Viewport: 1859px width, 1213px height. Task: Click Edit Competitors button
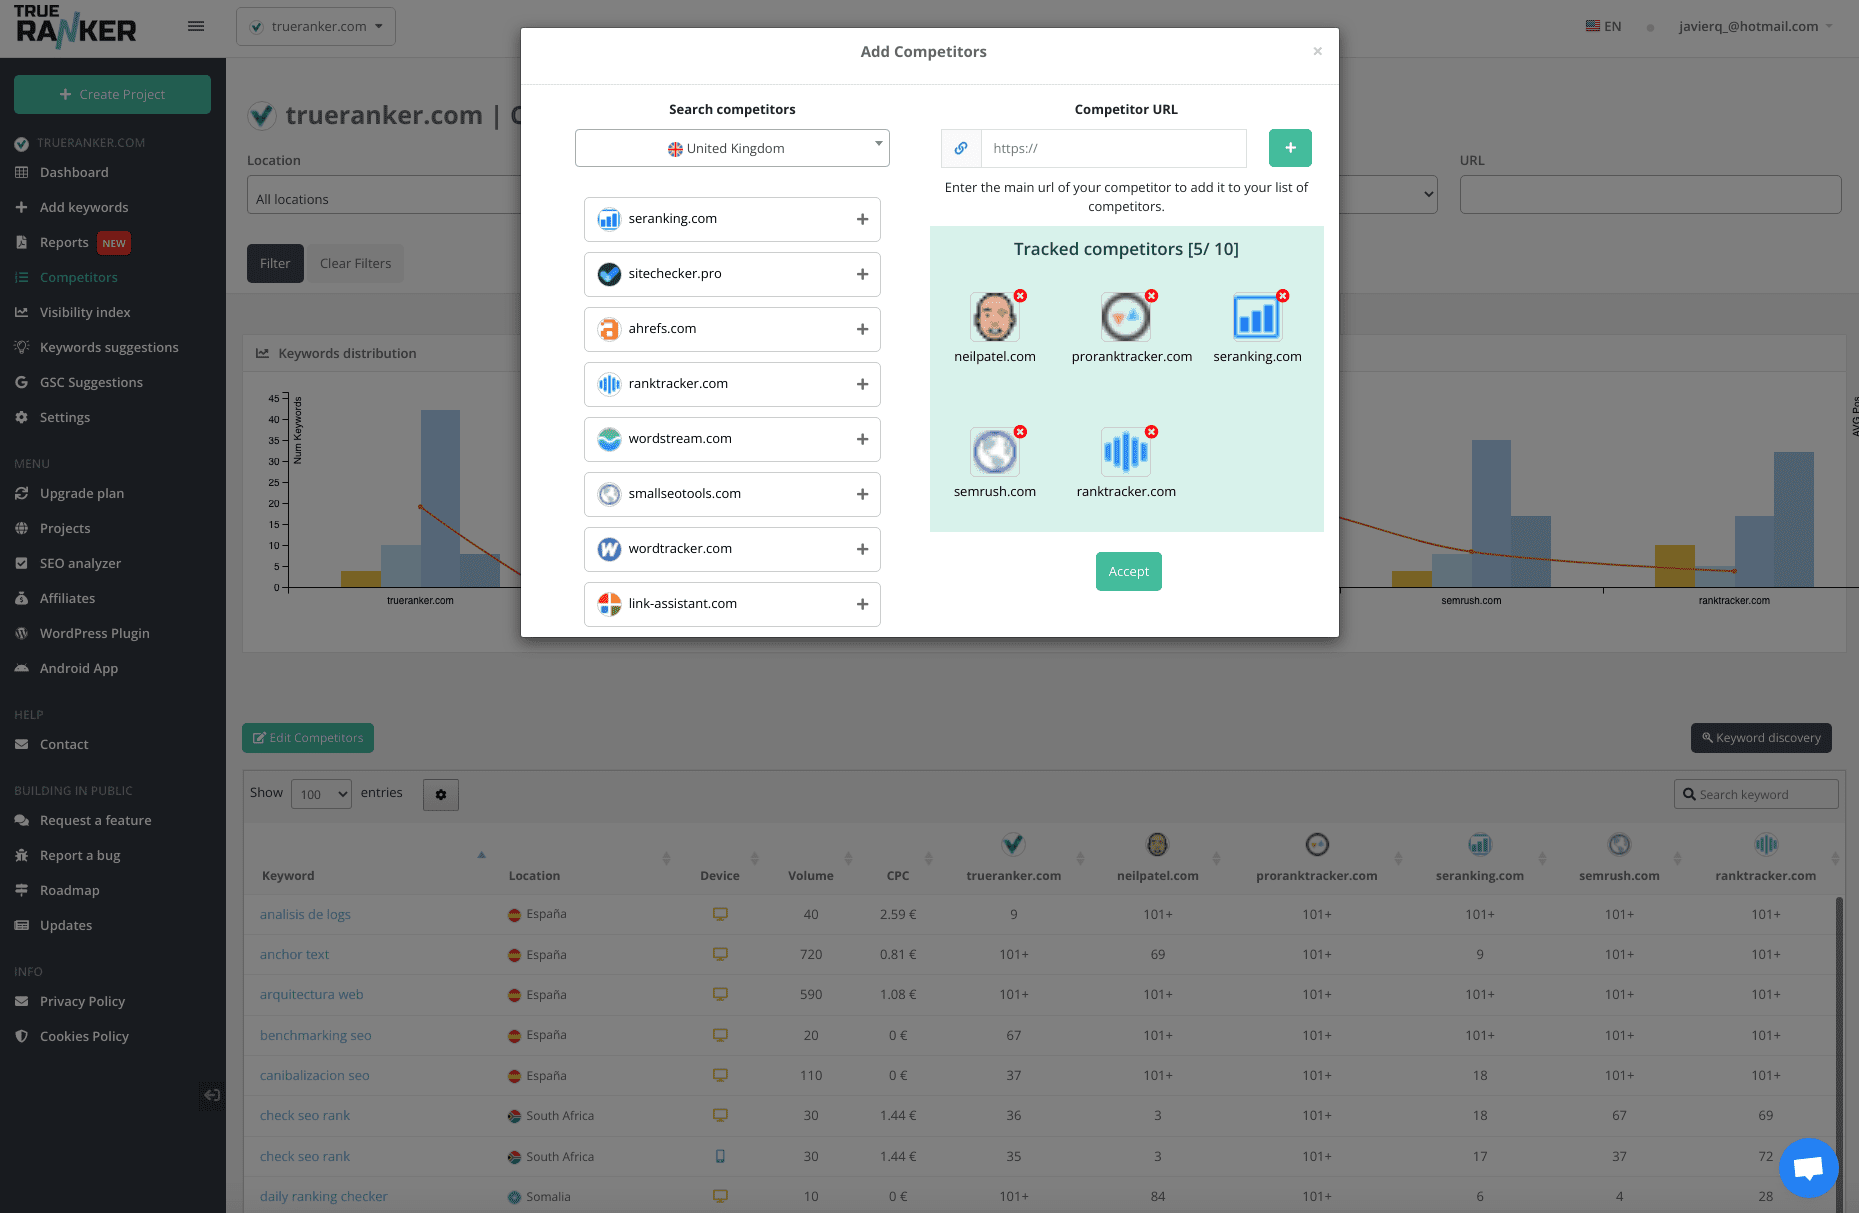(308, 738)
